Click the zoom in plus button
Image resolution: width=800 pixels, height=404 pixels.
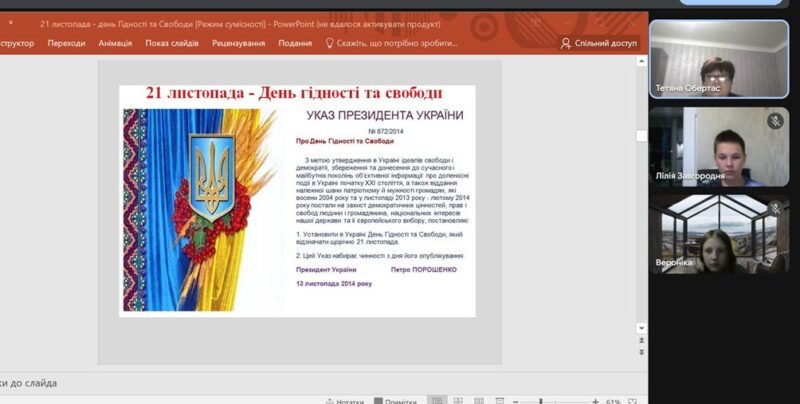tap(596, 401)
